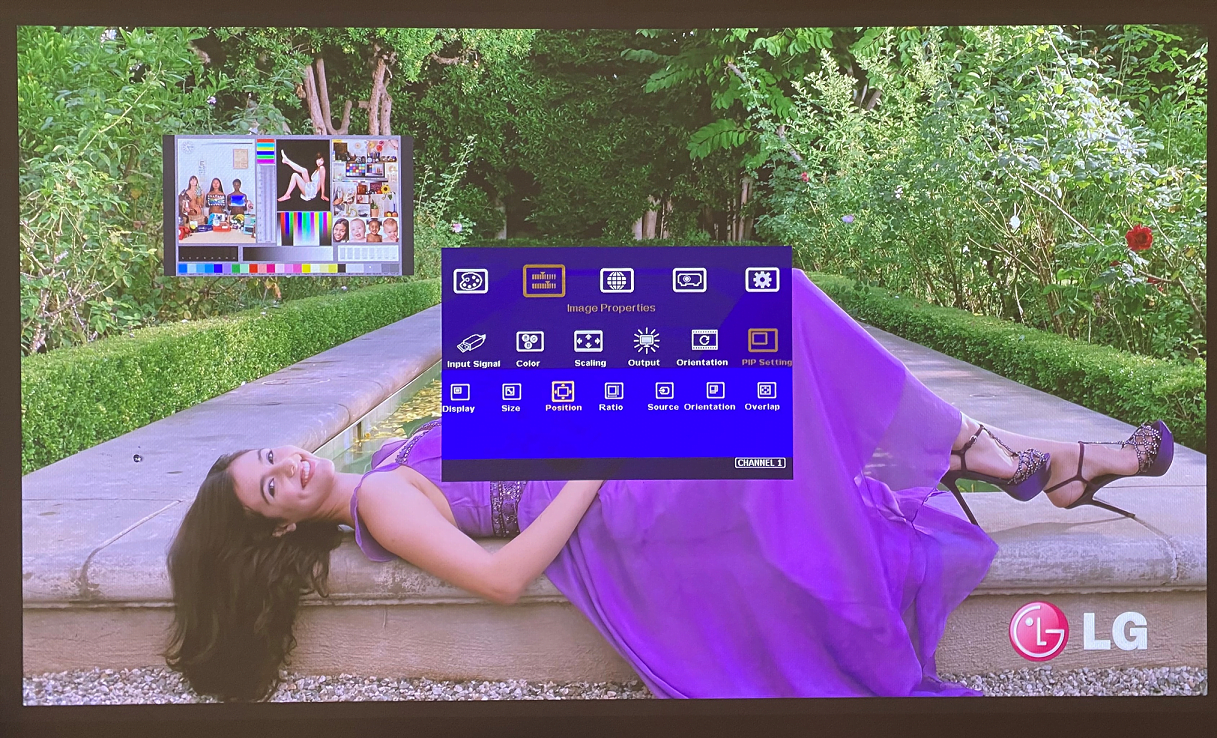Click the CHANNEL 1 indicator
The height and width of the screenshot is (738, 1217).
[760, 463]
